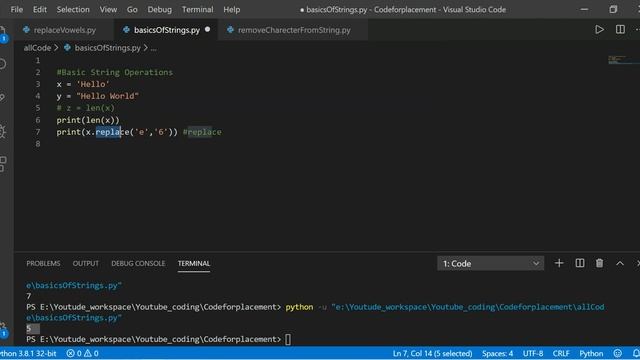Add a new terminal with the plus icon
Viewport: 640px width, 360px height.
(559, 263)
